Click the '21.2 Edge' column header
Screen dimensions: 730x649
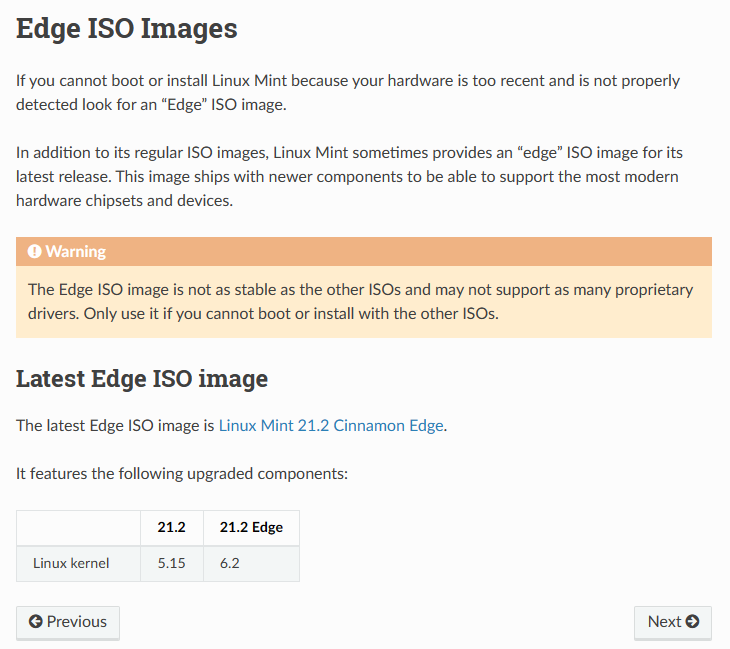click(251, 527)
